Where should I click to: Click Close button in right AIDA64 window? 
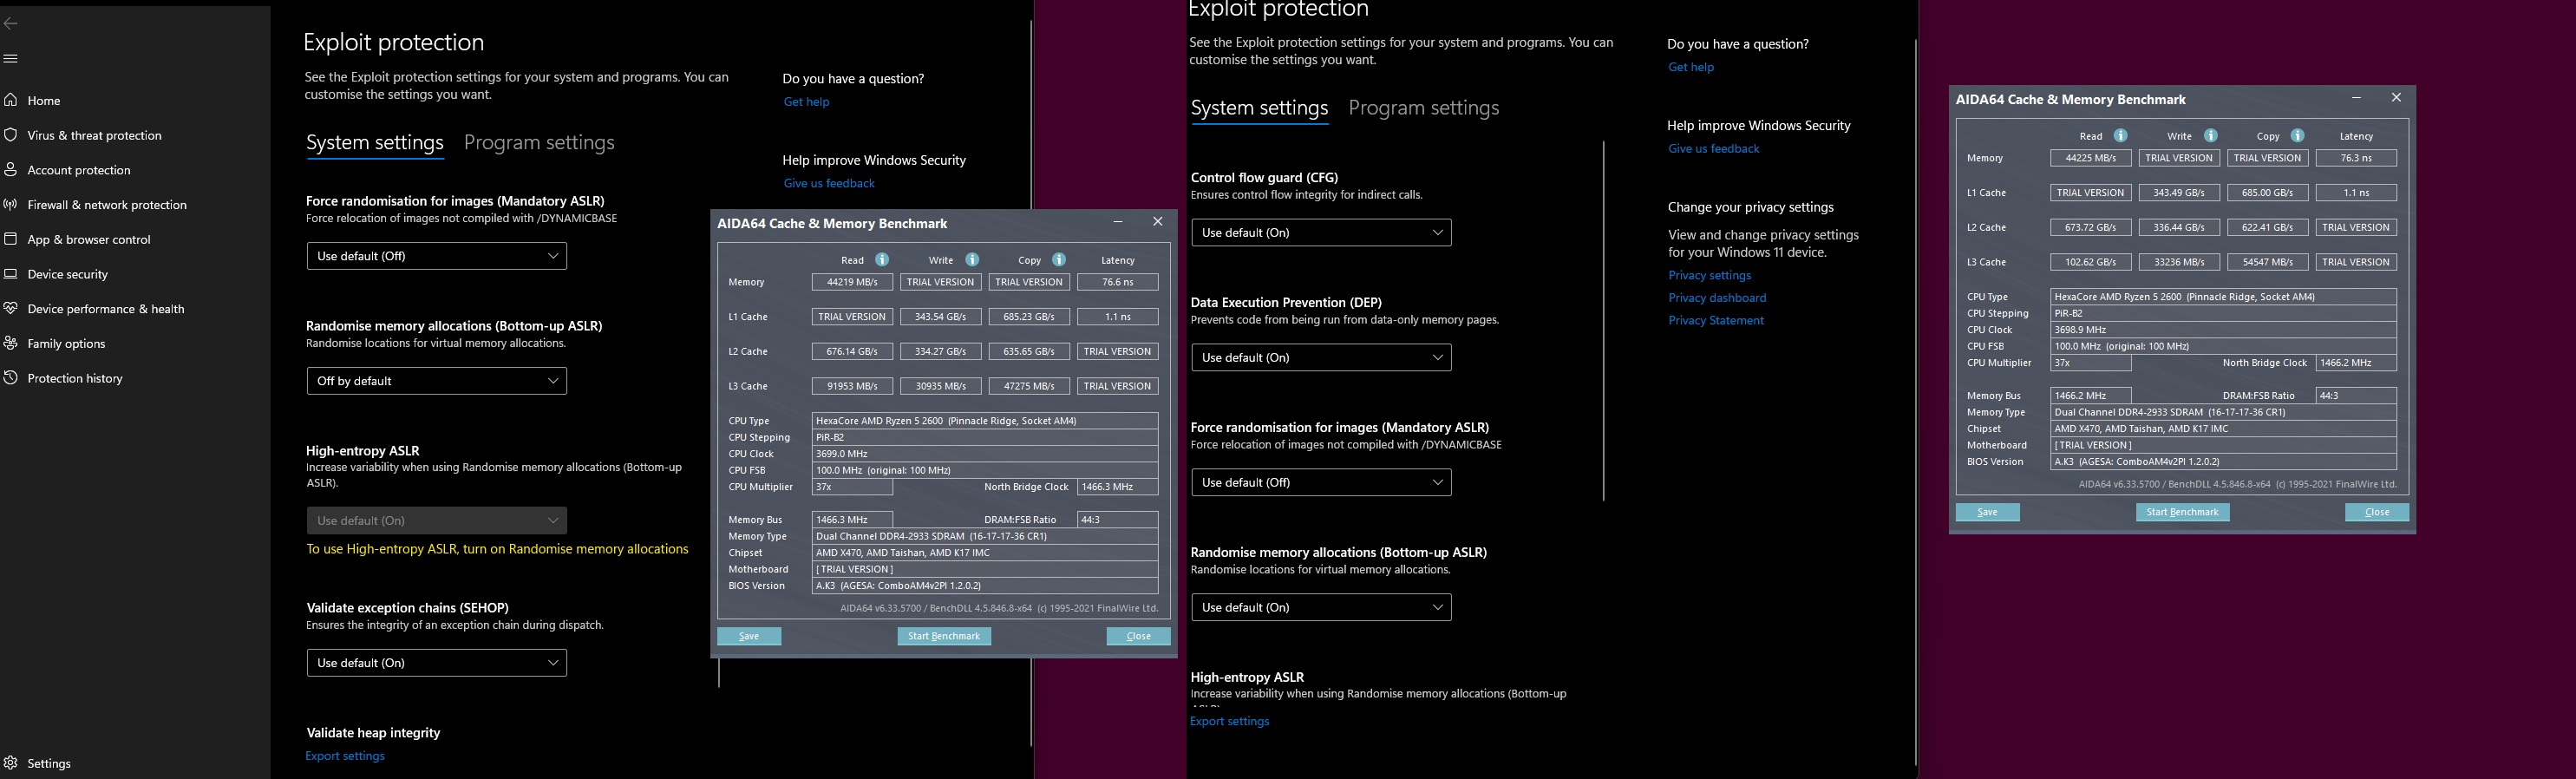tap(2377, 512)
